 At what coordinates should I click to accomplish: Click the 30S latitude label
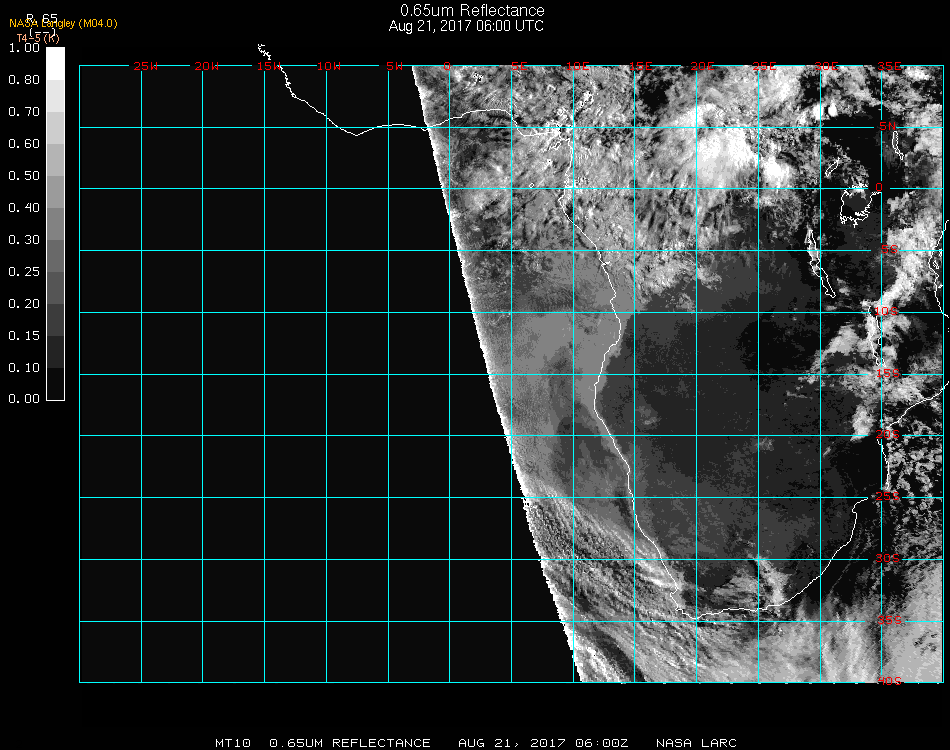[x=888, y=558]
